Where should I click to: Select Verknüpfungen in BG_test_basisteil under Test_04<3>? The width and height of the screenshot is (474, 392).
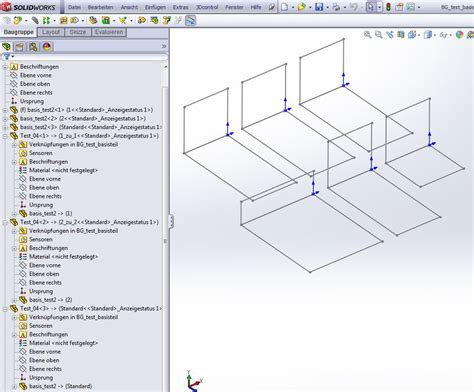click(x=73, y=317)
